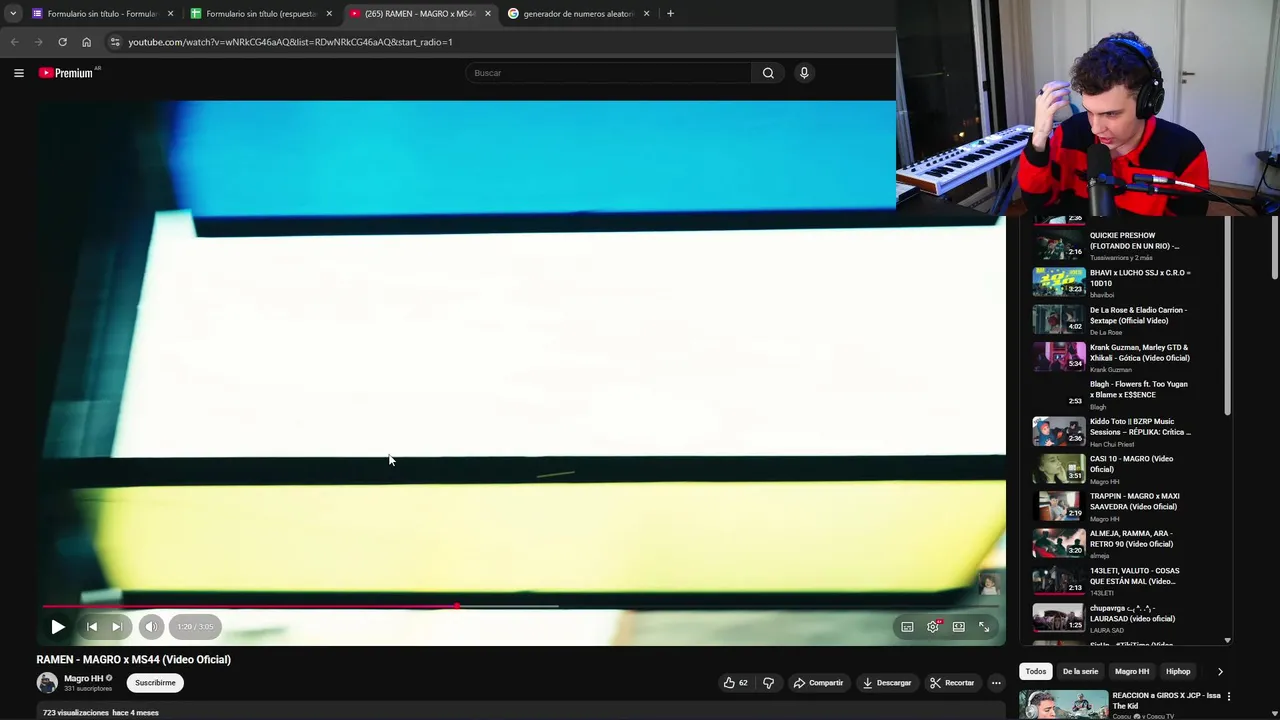Click the search magnifier button
This screenshot has height=720, width=1280.
coord(768,73)
